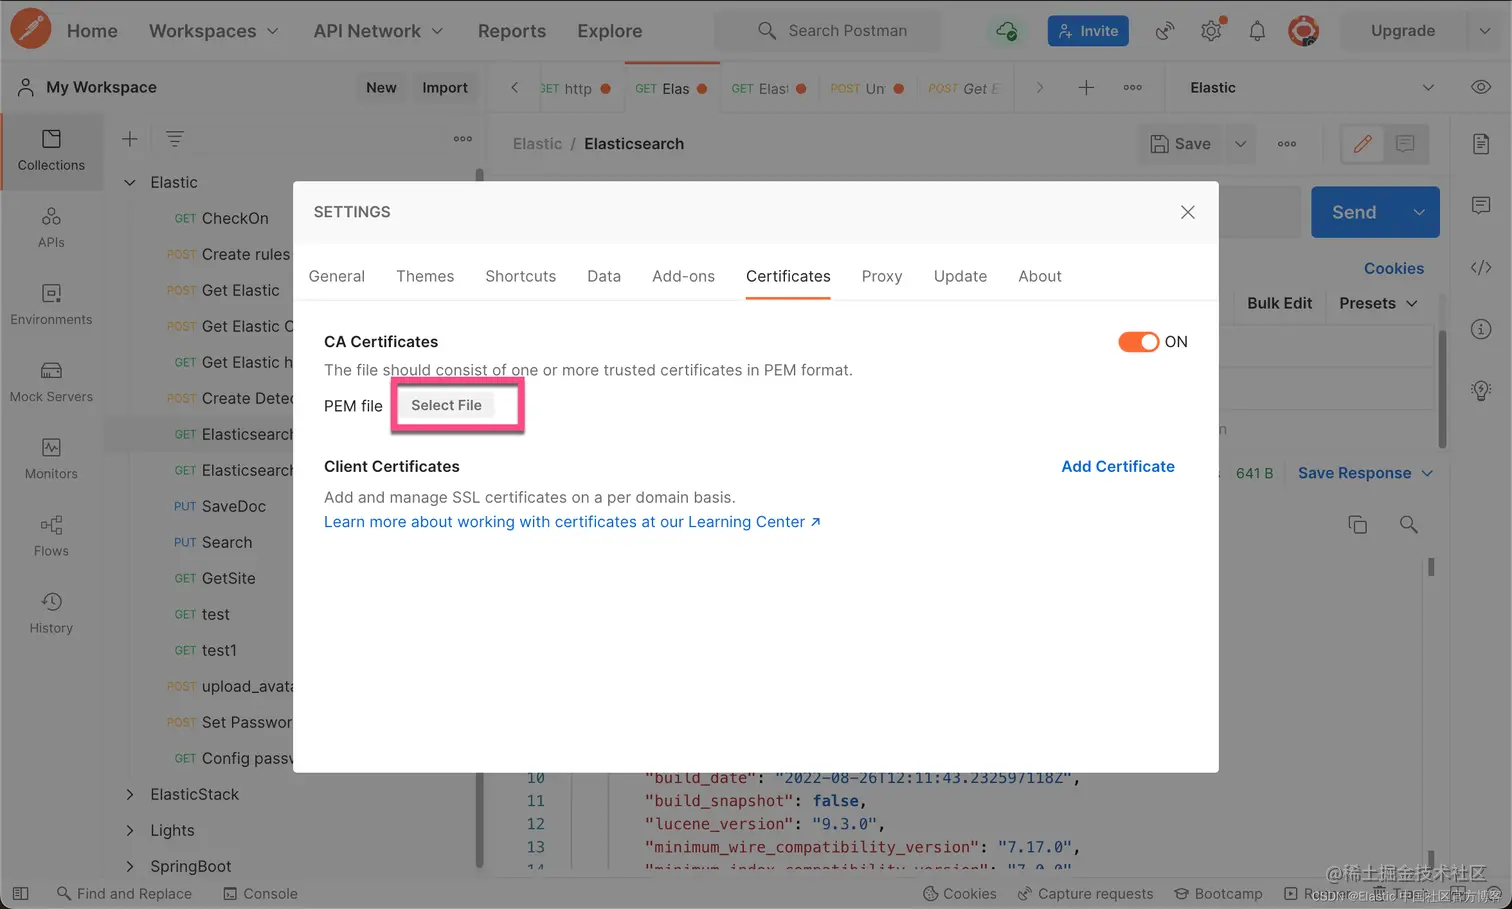Click the copy response icon
Viewport: 1512px width, 909px height.
click(1357, 524)
